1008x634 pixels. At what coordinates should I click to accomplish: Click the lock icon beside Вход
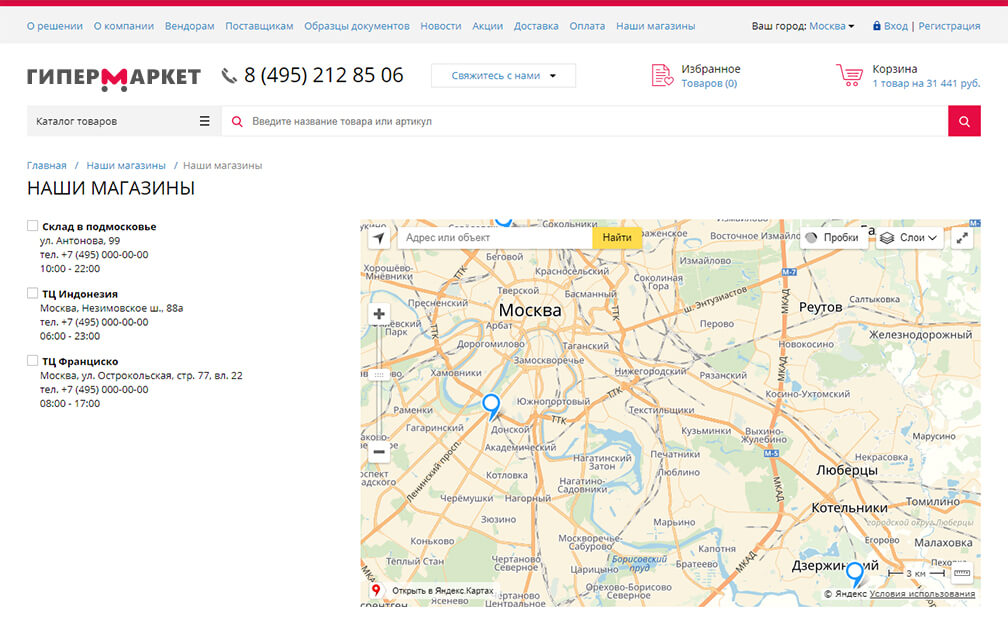[x=876, y=26]
